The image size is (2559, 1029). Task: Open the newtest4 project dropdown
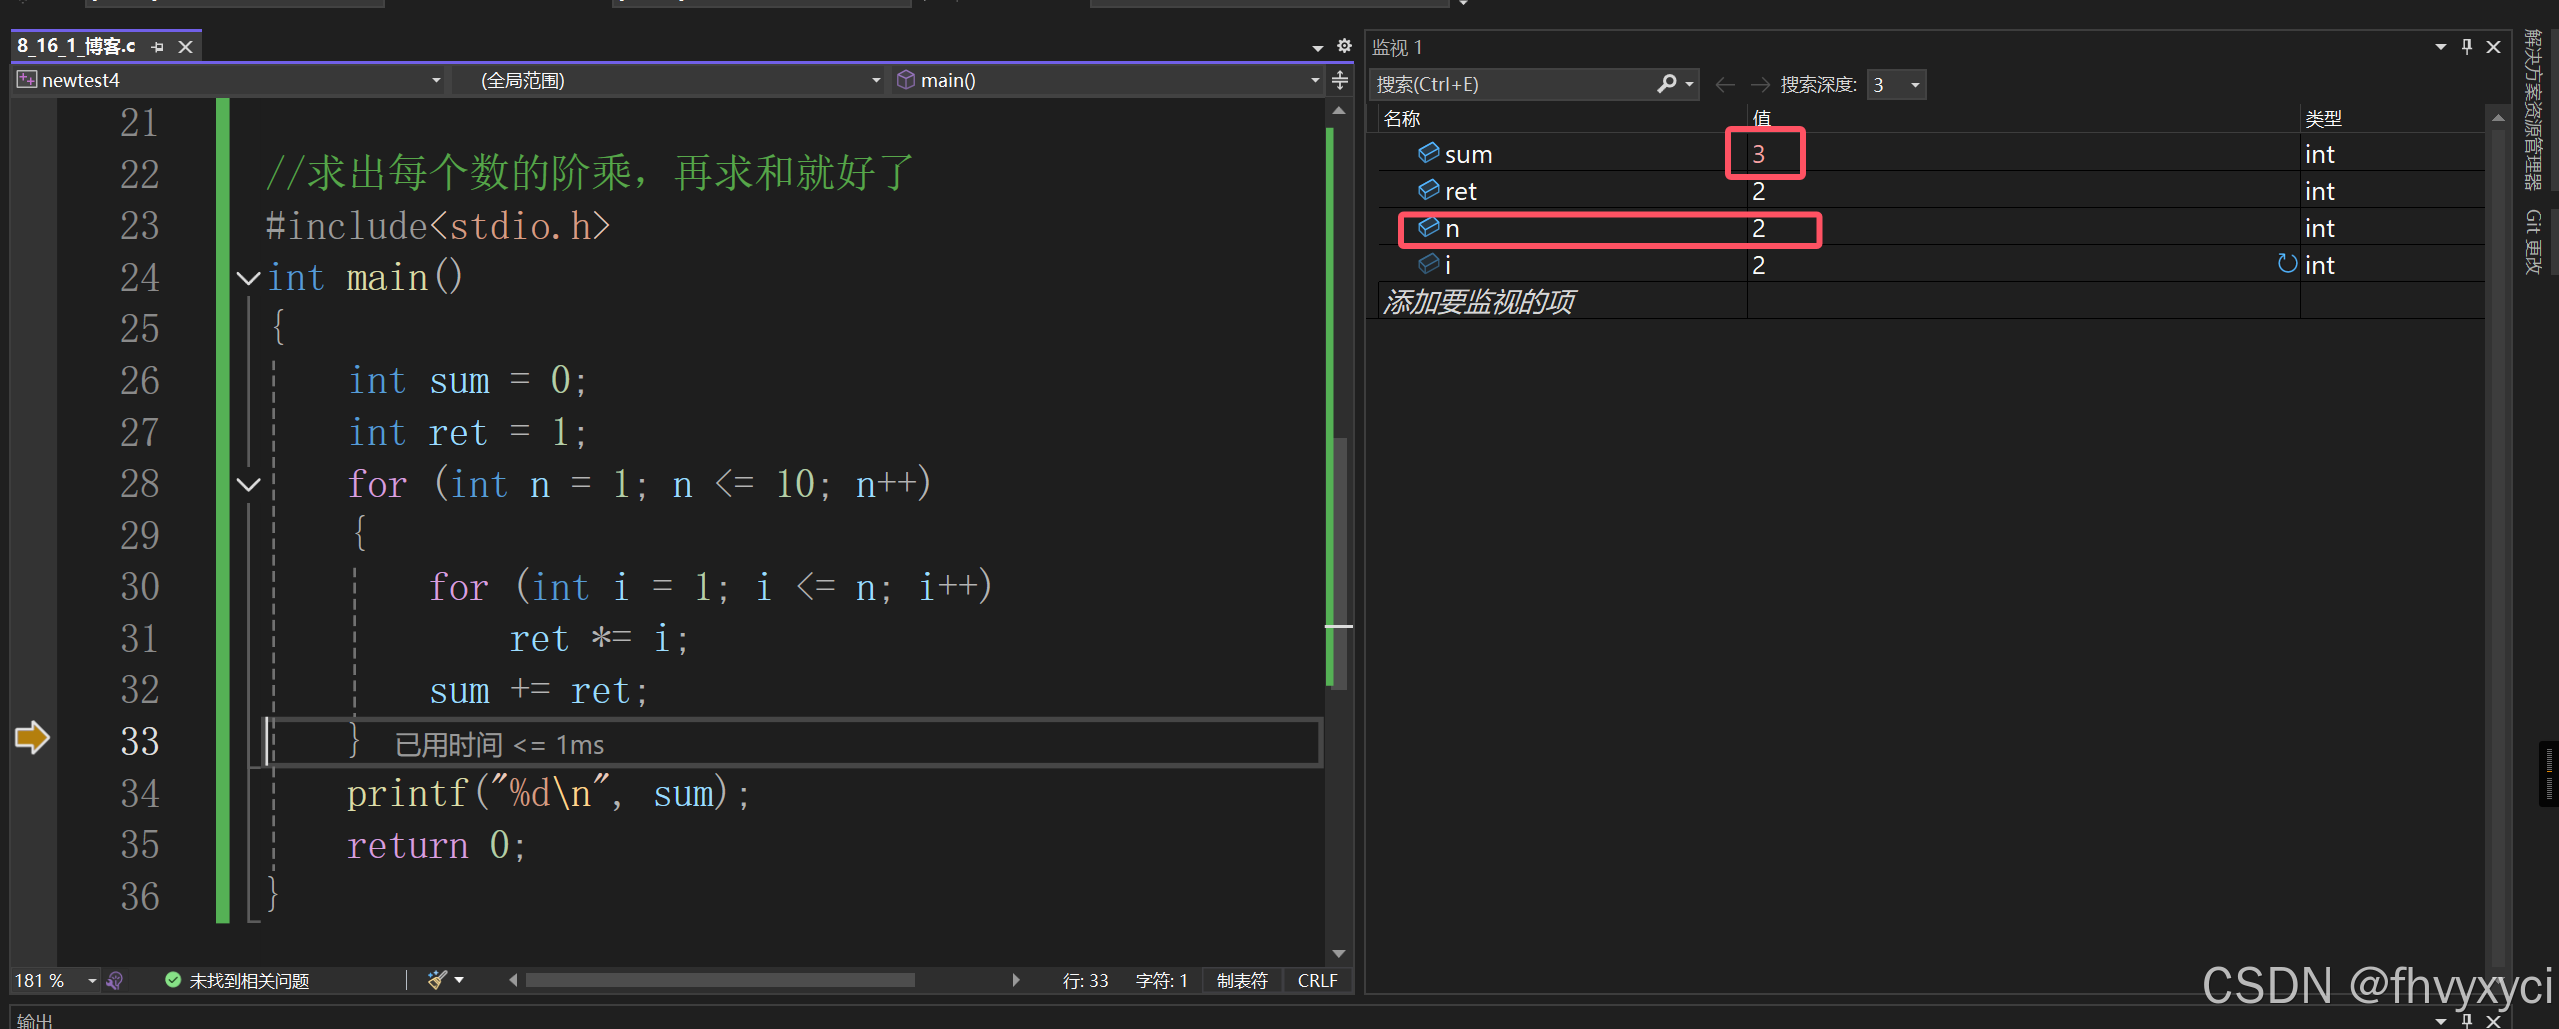(x=228, y=80)
